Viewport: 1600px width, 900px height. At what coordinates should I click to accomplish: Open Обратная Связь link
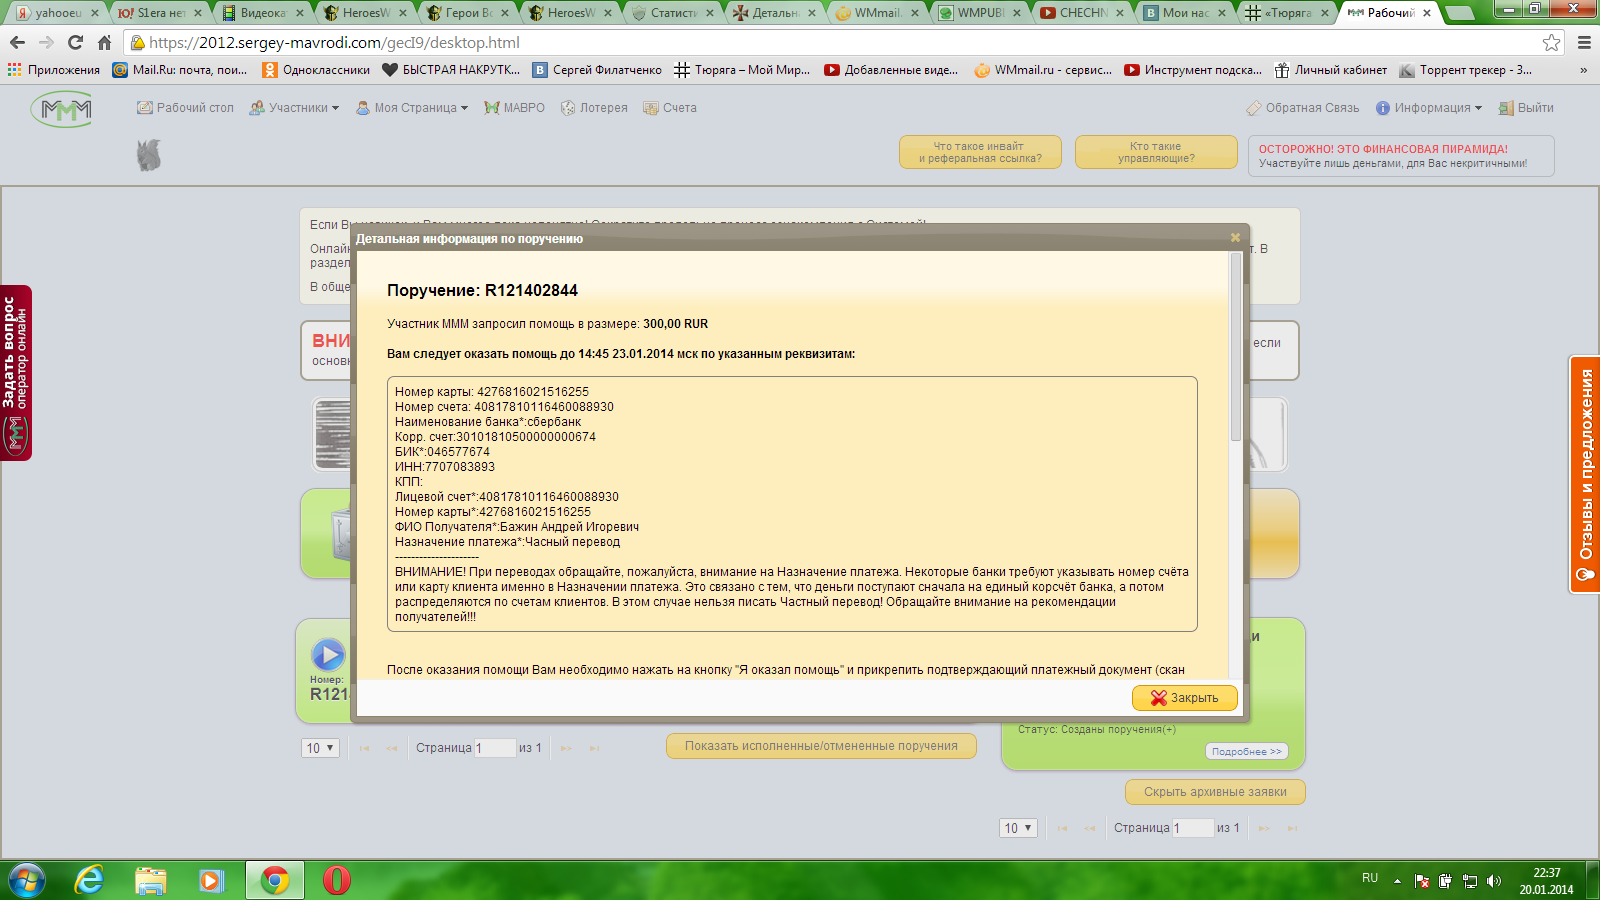point(1303,108)
